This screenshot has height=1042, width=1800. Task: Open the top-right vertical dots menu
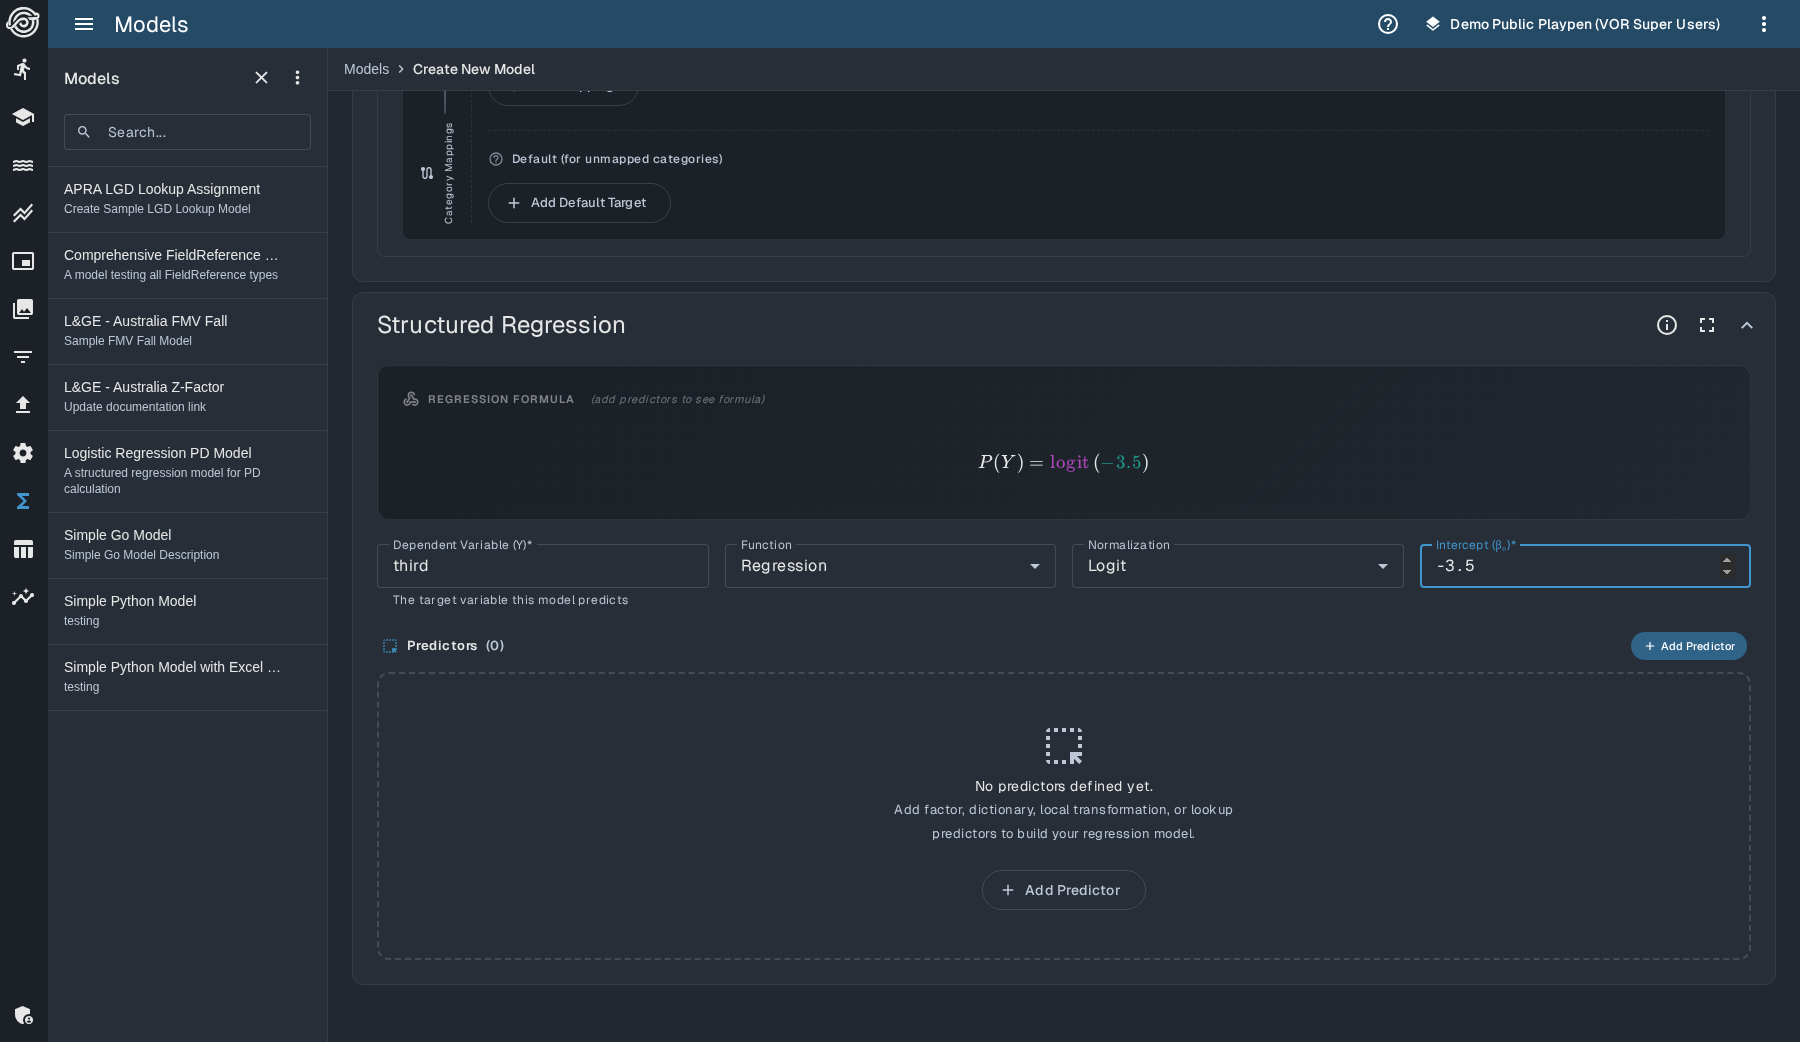pos(1763,24)
